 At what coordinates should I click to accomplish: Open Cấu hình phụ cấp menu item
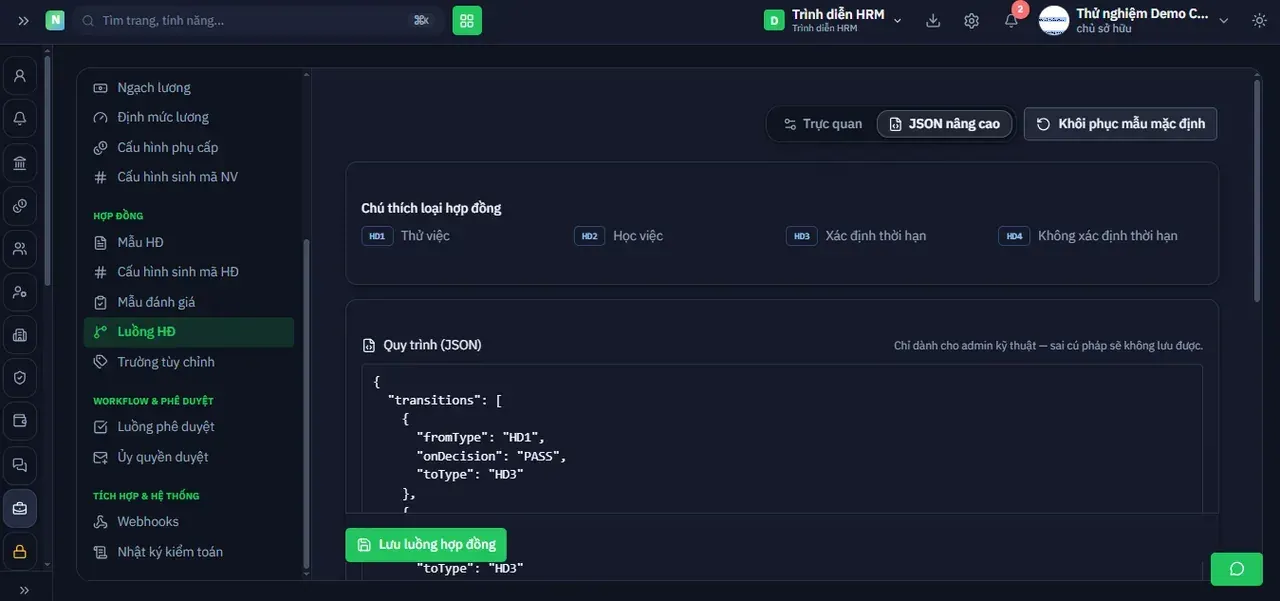point(189,147)
